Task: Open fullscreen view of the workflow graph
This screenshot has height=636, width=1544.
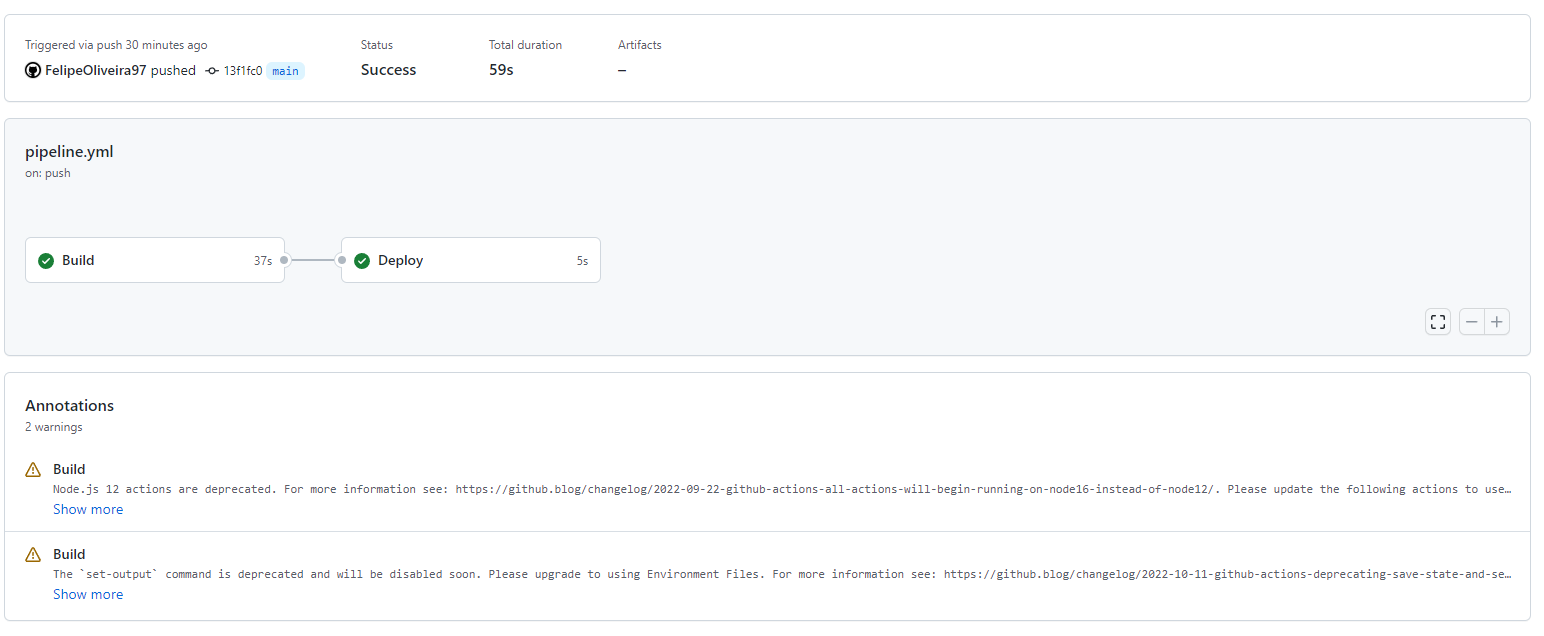Action: [1437, 321]
